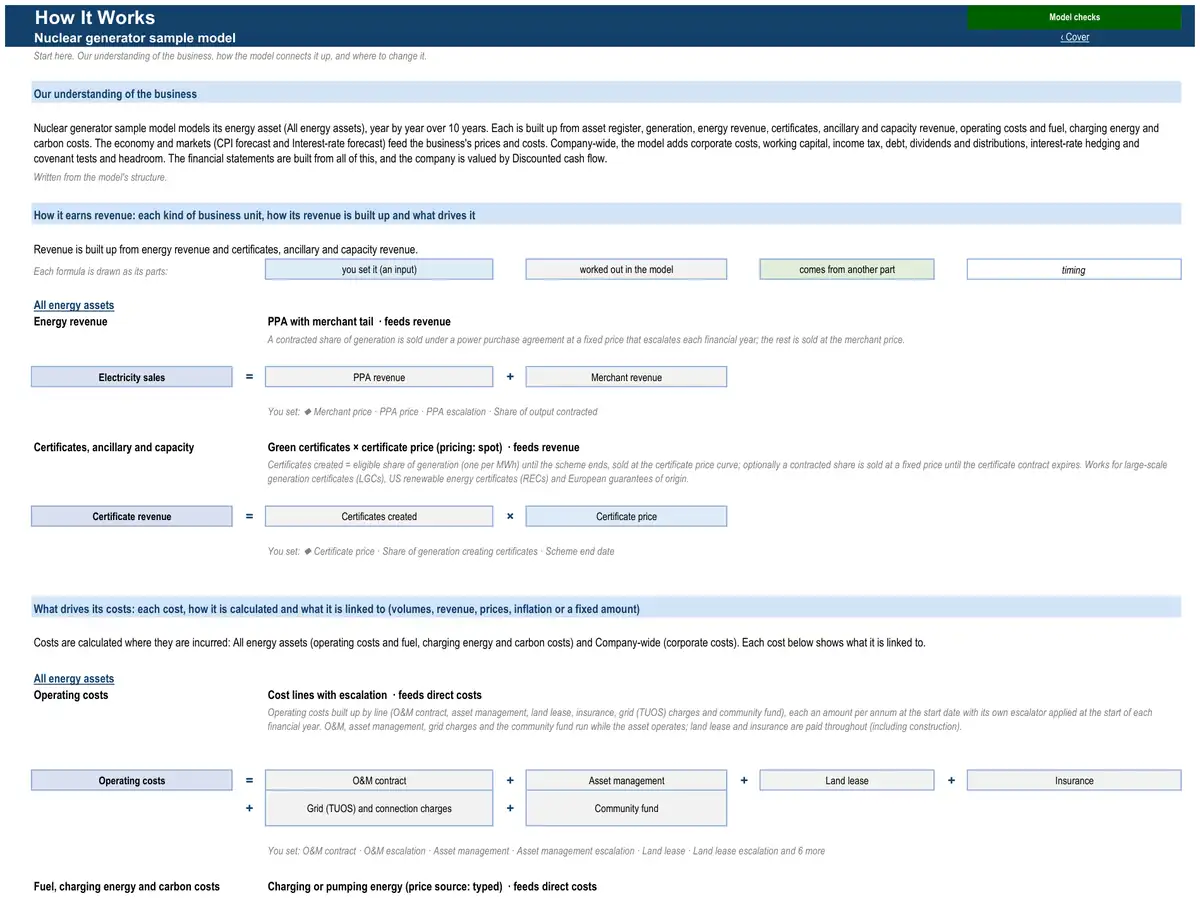
Task: Click 'Written from the model's structure.' note
Action: click(x=100, y=177)
